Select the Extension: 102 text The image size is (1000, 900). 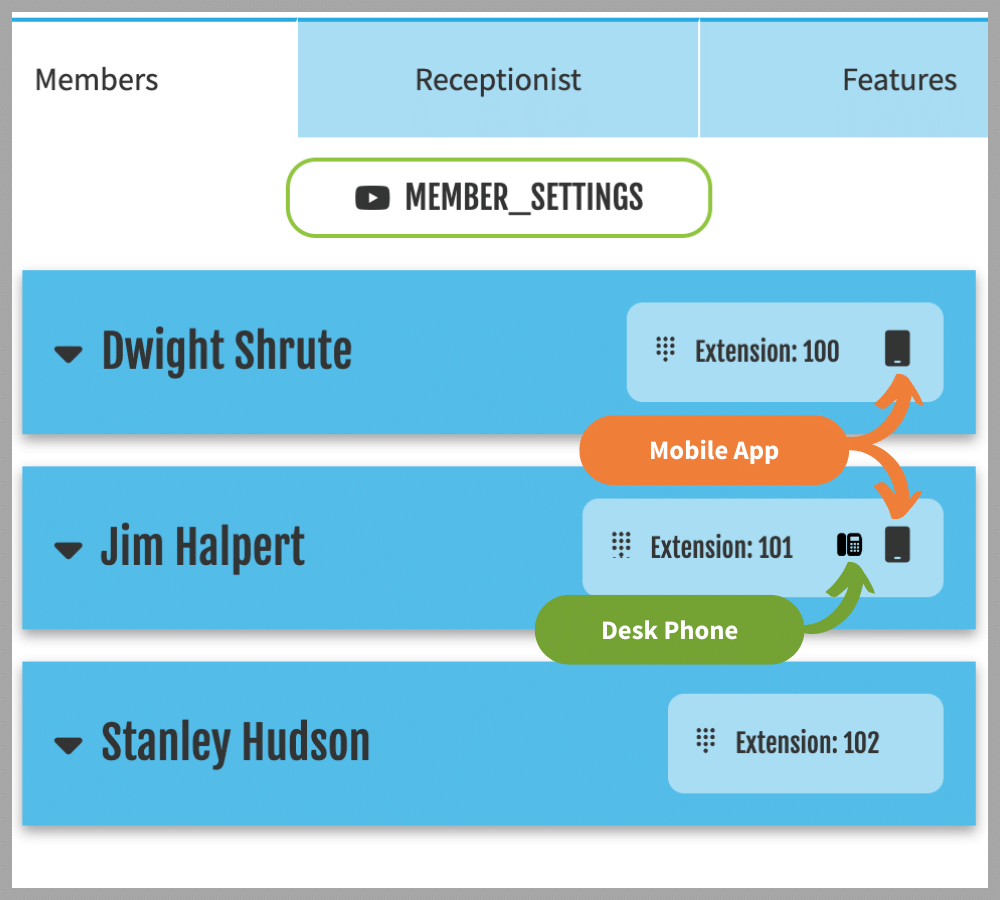click(807, 743)
